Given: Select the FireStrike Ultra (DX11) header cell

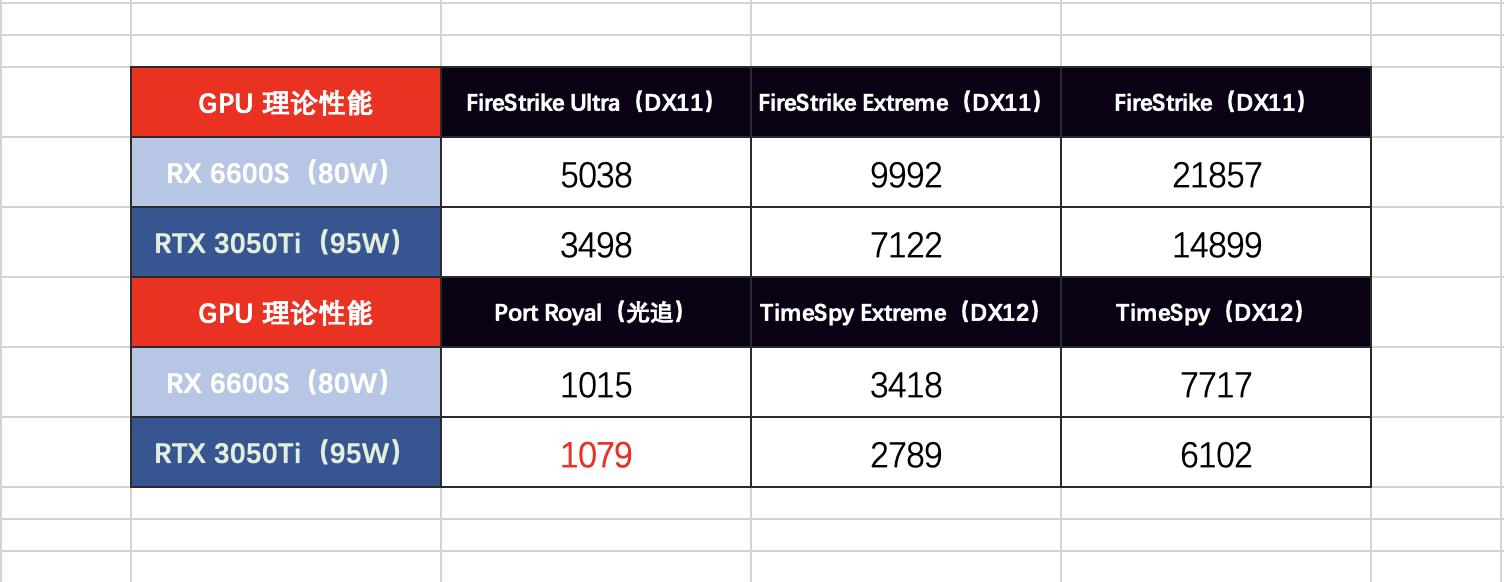Looking at the screenshot, I should 595,102.
